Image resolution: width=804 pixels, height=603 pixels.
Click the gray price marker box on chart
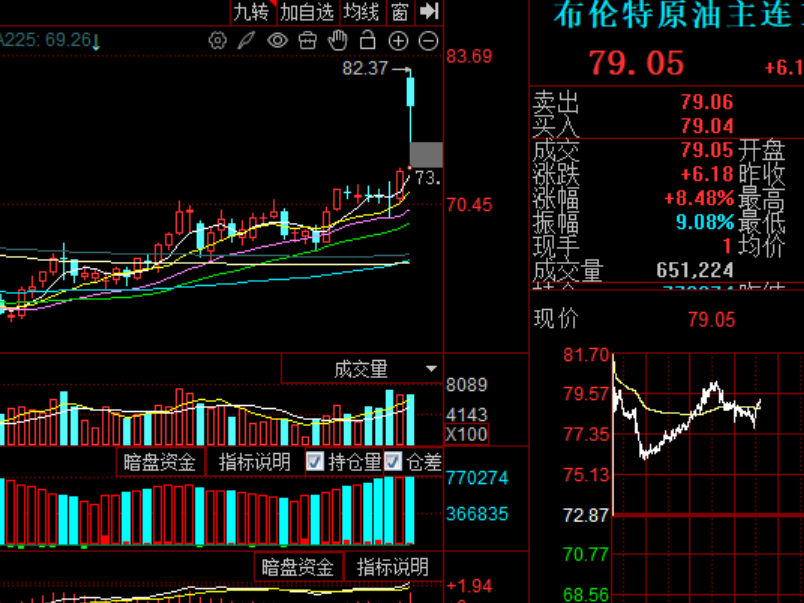(426, 155)
